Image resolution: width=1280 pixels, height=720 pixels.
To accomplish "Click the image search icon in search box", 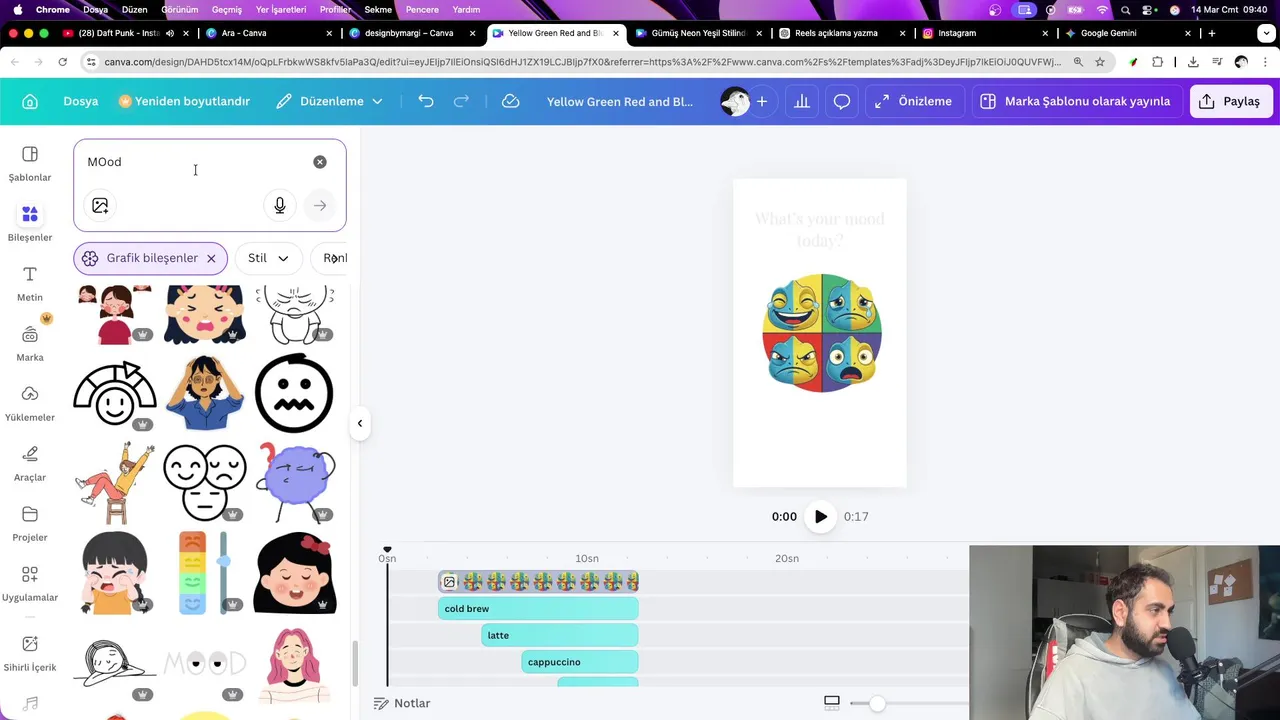I will pos(100,205).
